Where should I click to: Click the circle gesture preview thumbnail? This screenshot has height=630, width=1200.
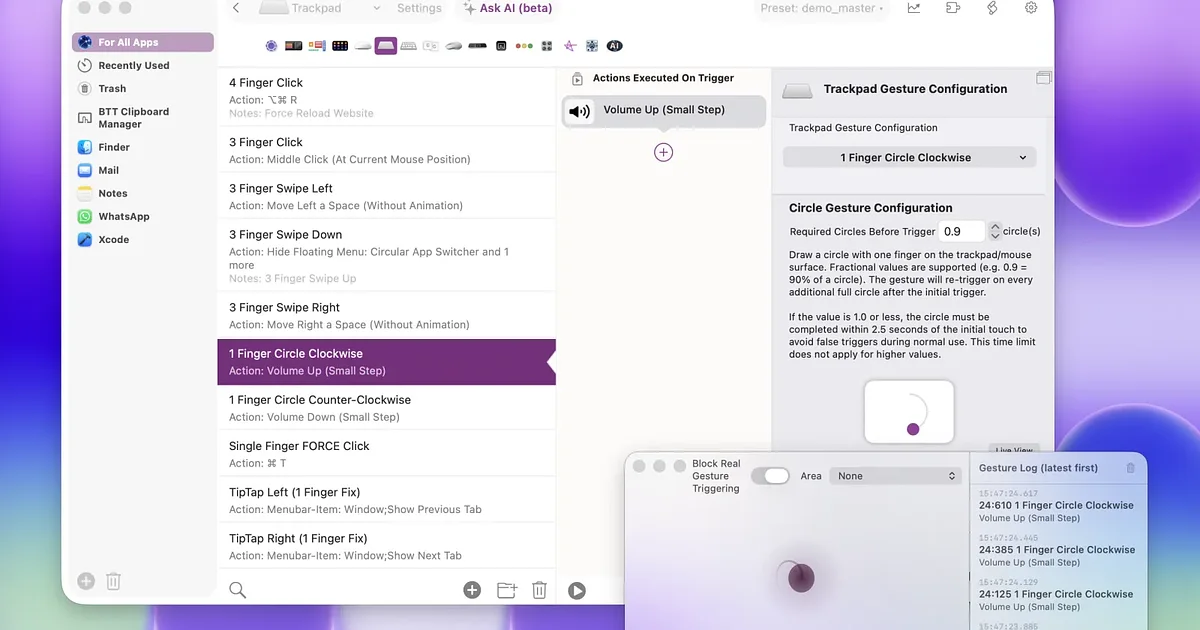tap(909, 412)
